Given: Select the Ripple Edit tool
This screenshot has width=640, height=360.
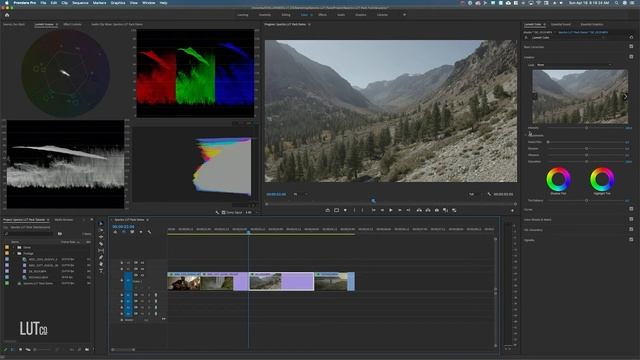Looking at the screenshot, I should (x=101, y=237).
